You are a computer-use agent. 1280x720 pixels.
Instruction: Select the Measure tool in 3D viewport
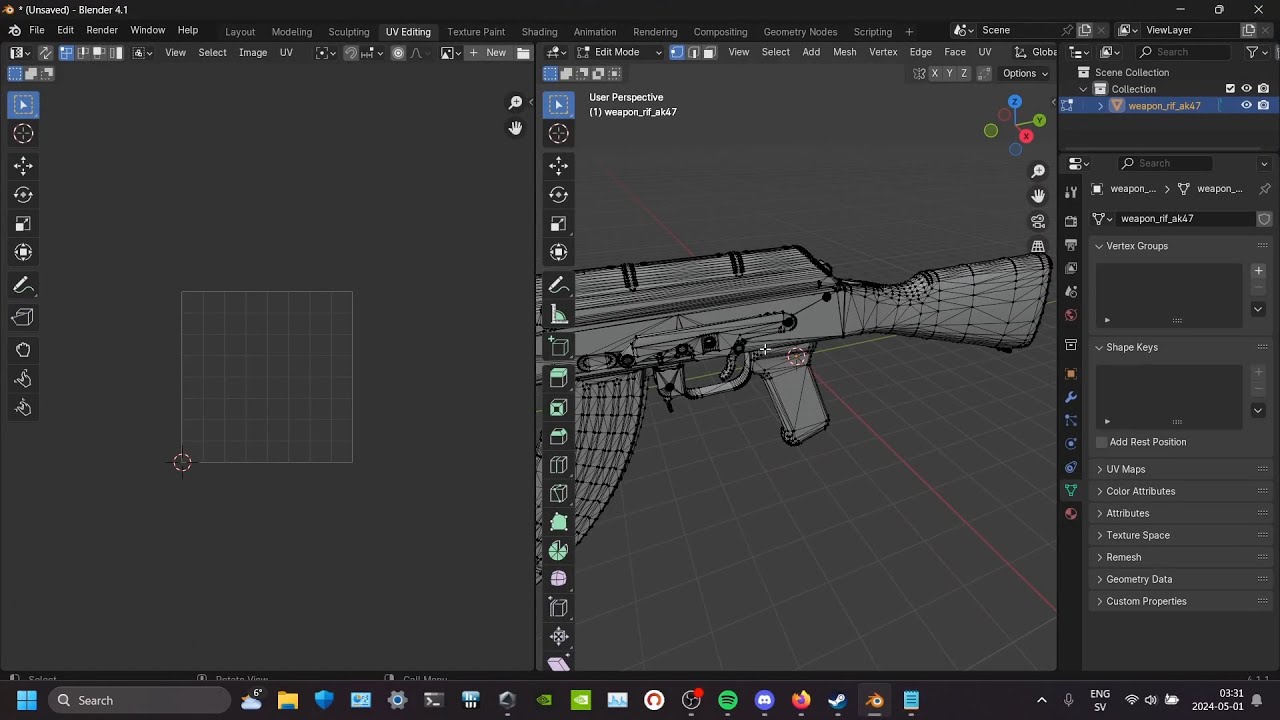559,315
